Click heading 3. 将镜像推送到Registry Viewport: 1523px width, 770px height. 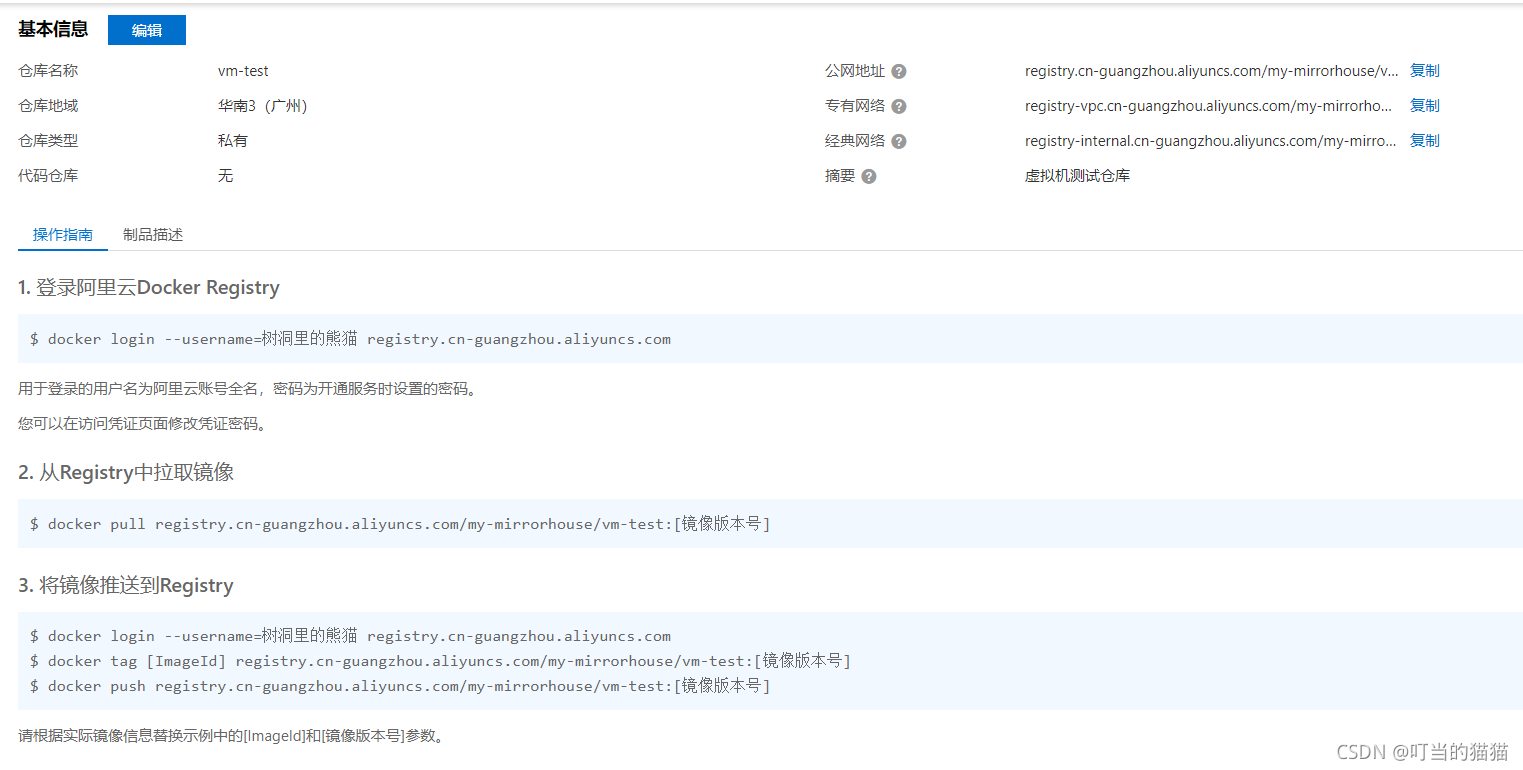[126, 586]
